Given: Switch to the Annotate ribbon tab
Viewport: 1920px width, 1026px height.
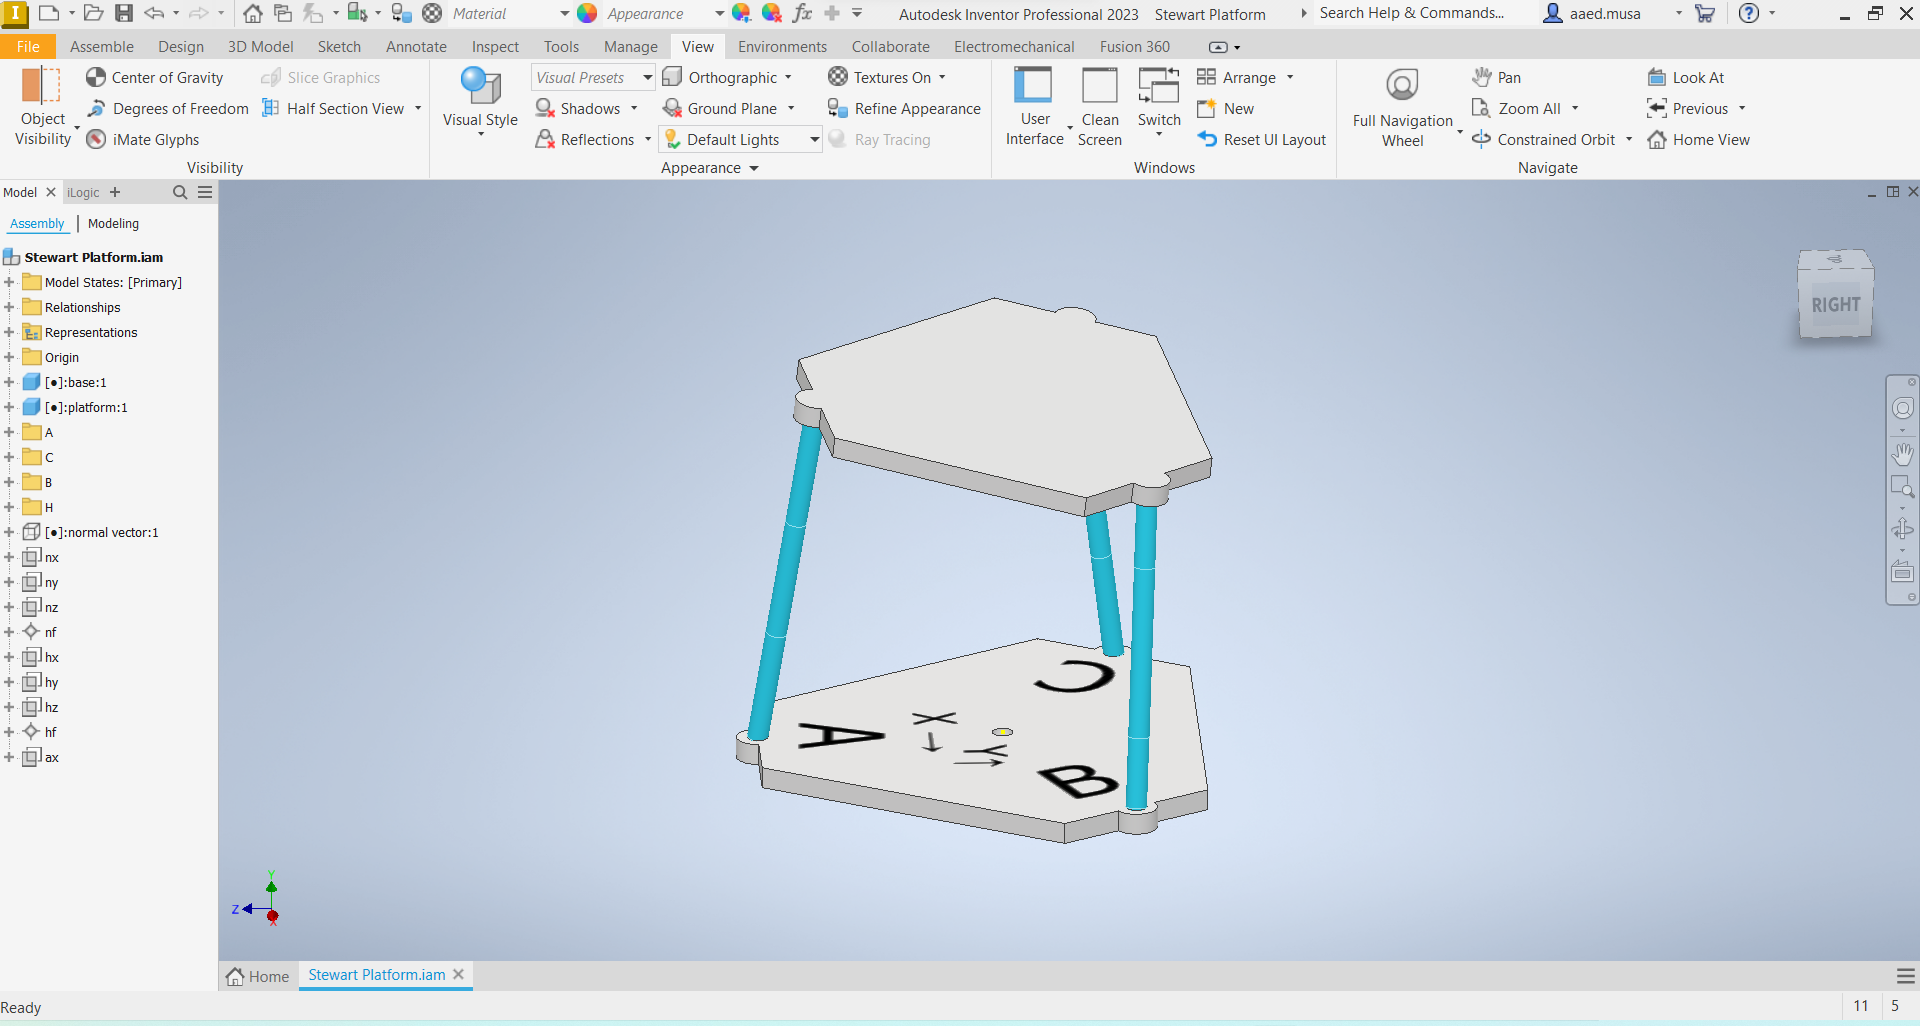Looking at the screenshot, I should [x=416, y=46].
